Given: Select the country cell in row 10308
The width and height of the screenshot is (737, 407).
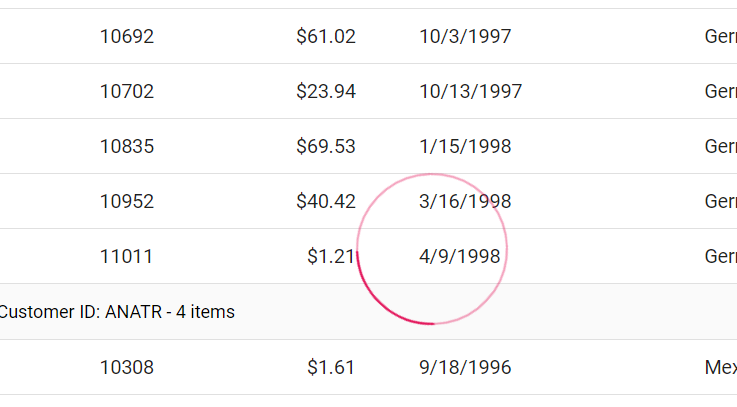Looking at the screenshot, I should pyautogui.click(x=721, y=368).
